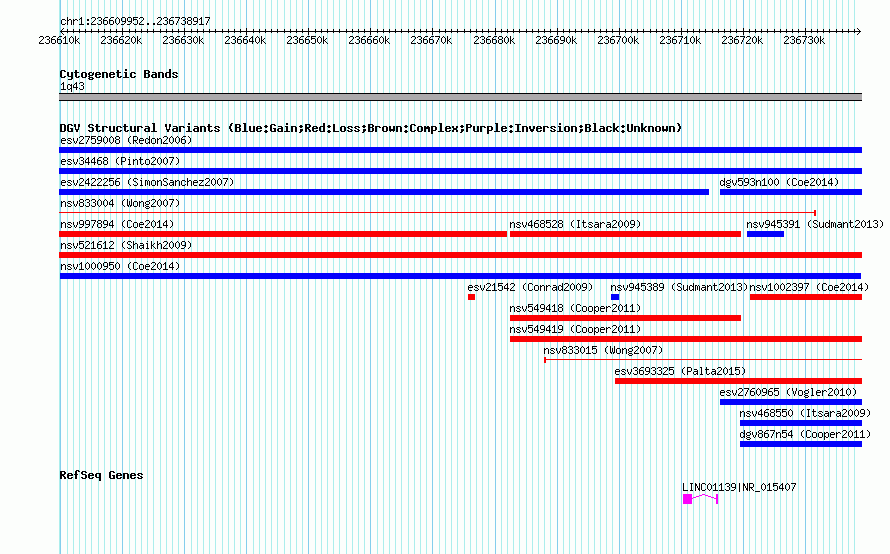This screenshot has height=554, width=890.
Task: Select nsv945391 (Sudmant2013) small blue bar
Action: (765, 234)
